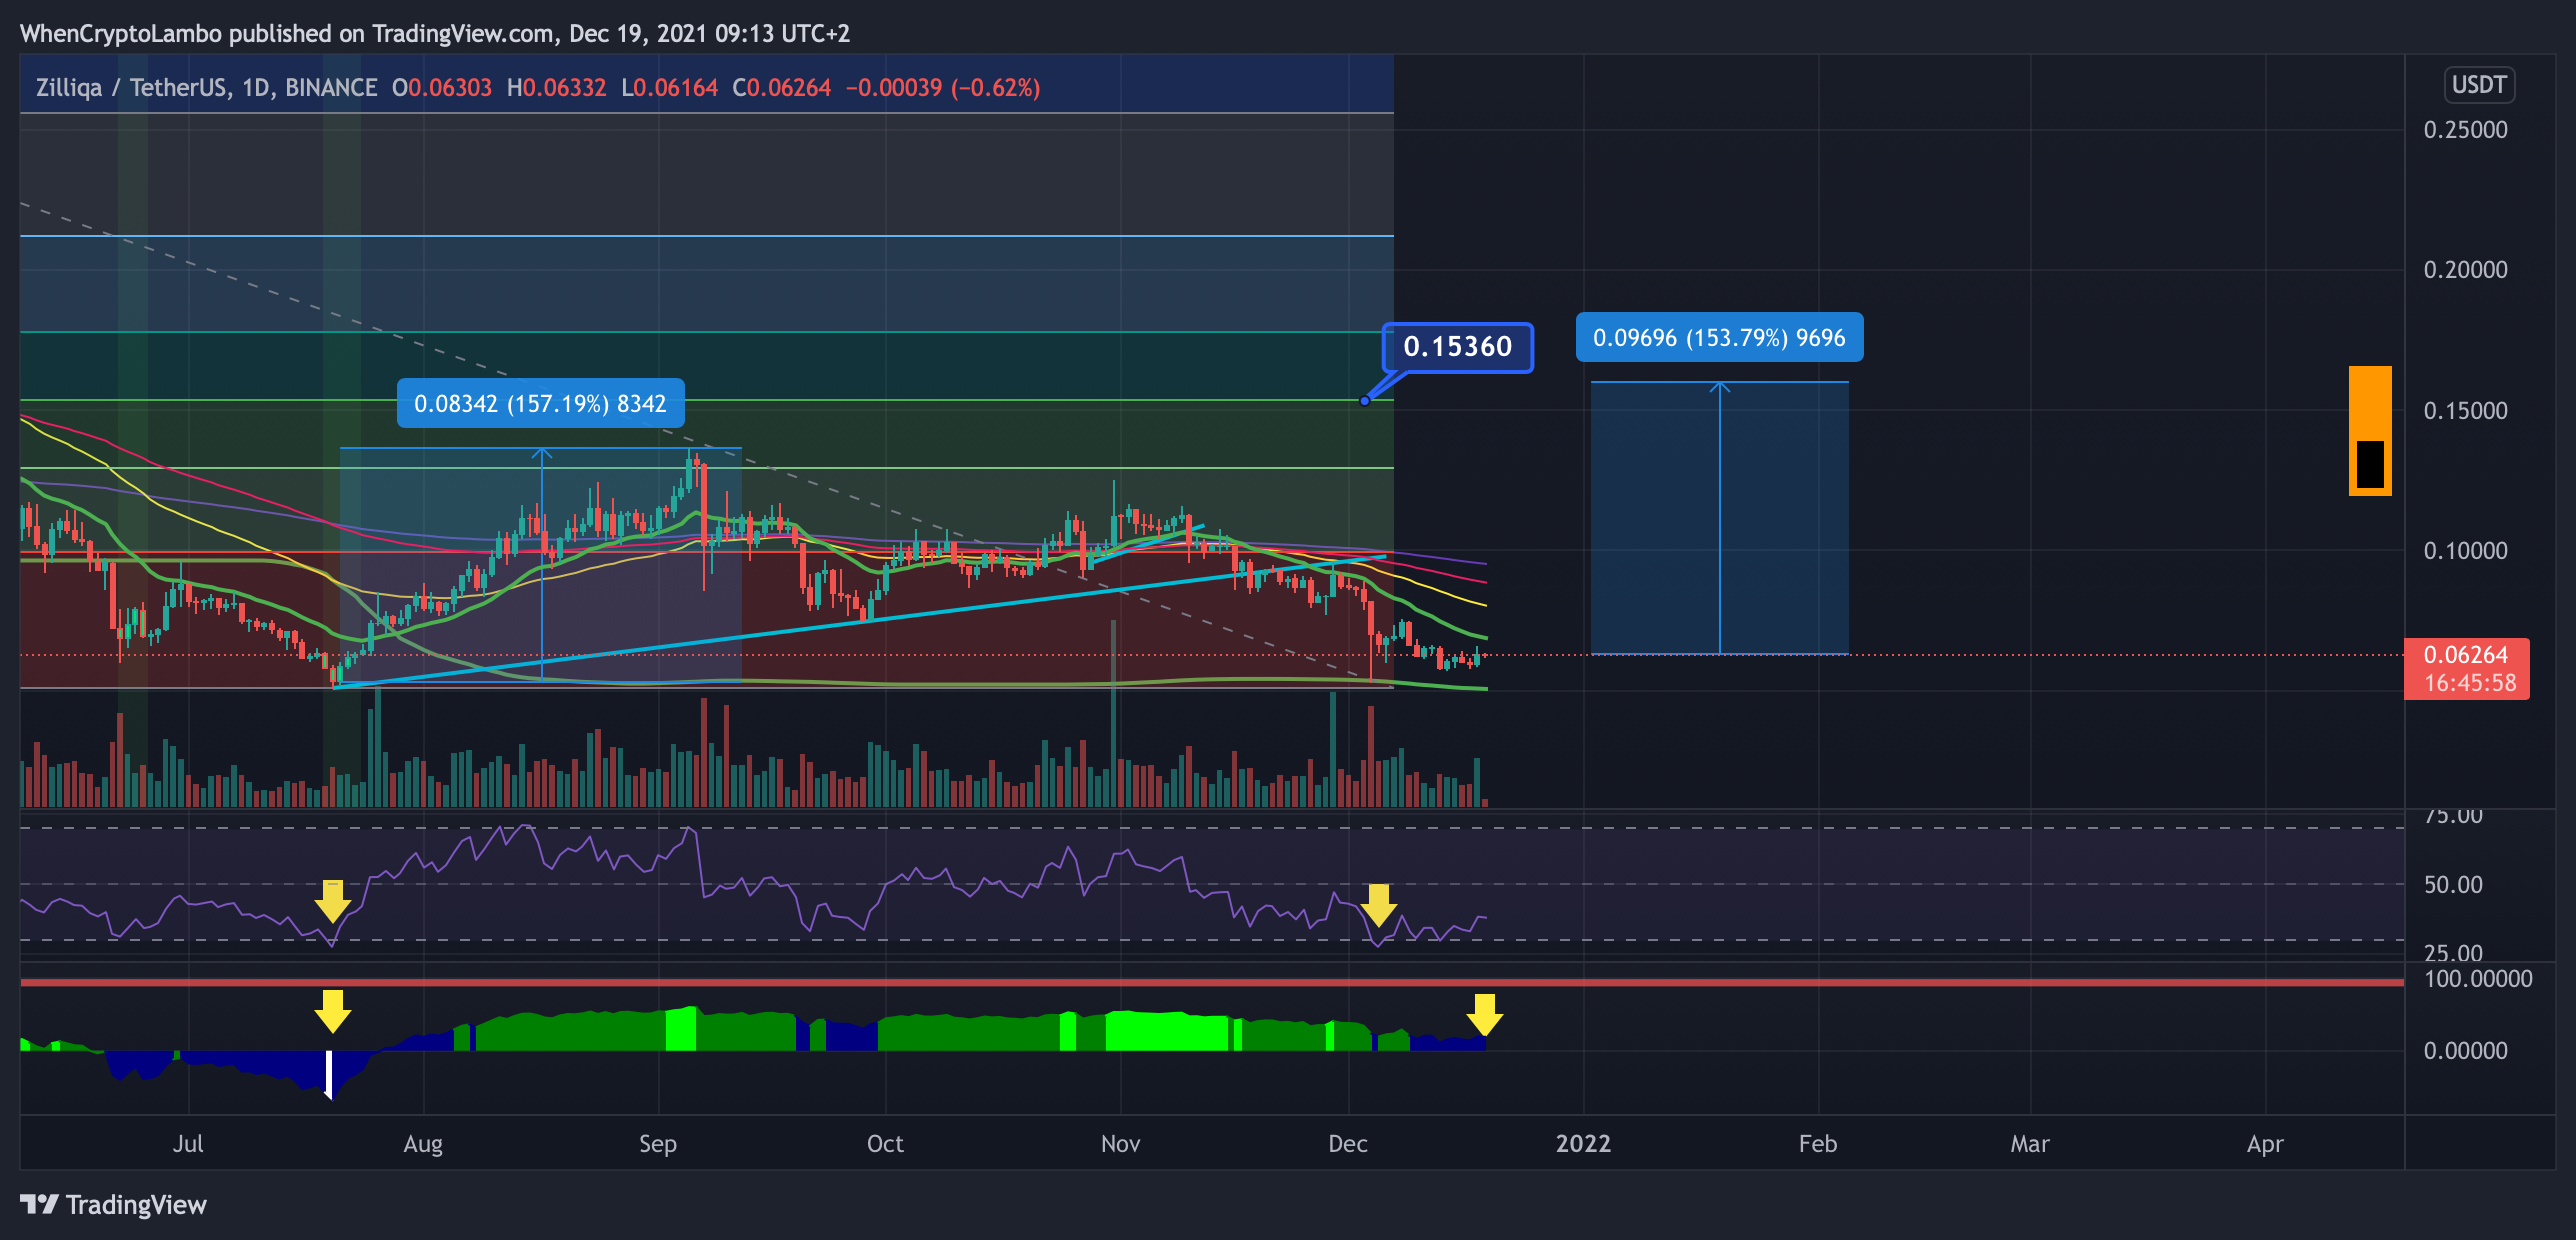Image resolution: width=2576 pixels, height=1240 pixels.
Task: Click the Sep label on time axis
Action: click(x=658, y=1143)
